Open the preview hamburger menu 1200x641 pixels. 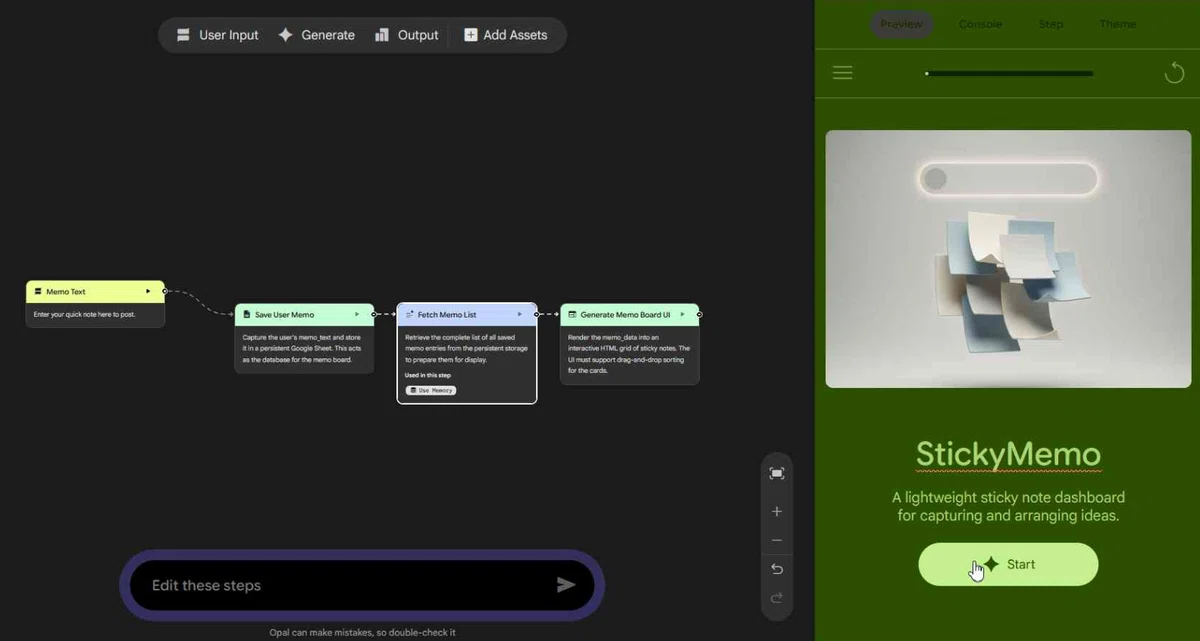point(843,73)
